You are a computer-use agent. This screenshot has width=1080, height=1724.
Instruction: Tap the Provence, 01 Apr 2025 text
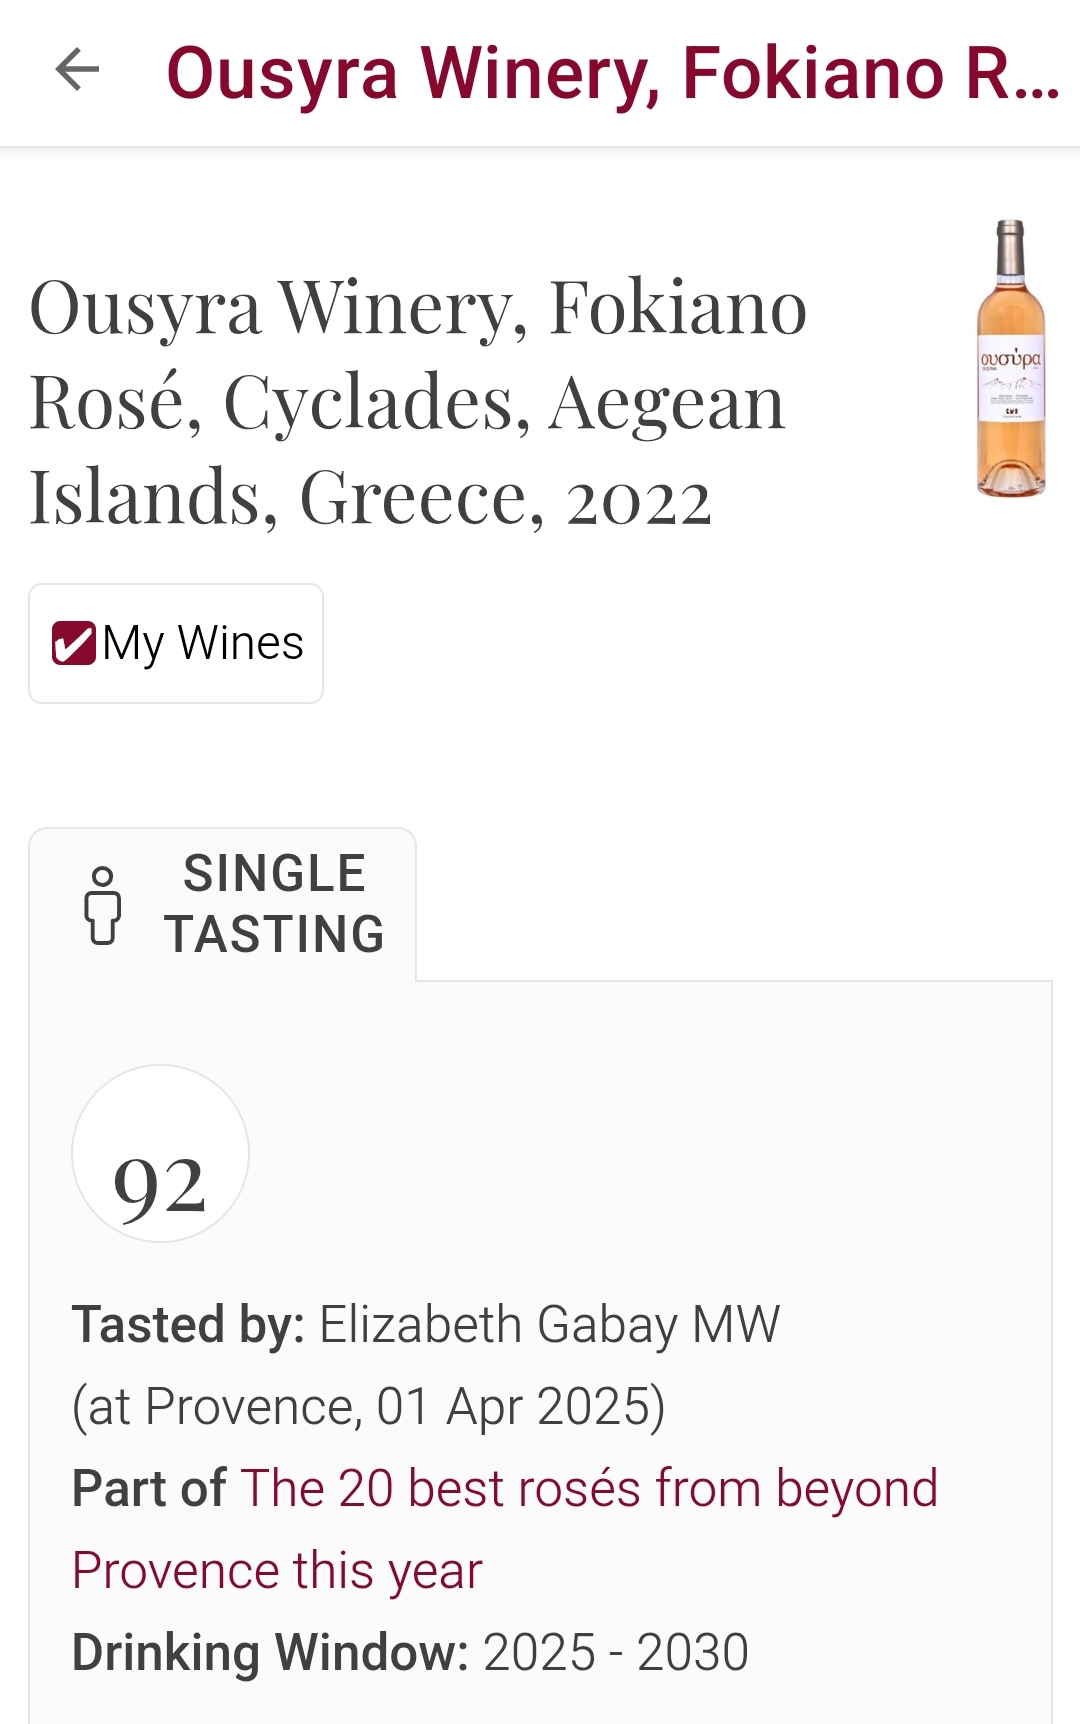coord(368,1407)
